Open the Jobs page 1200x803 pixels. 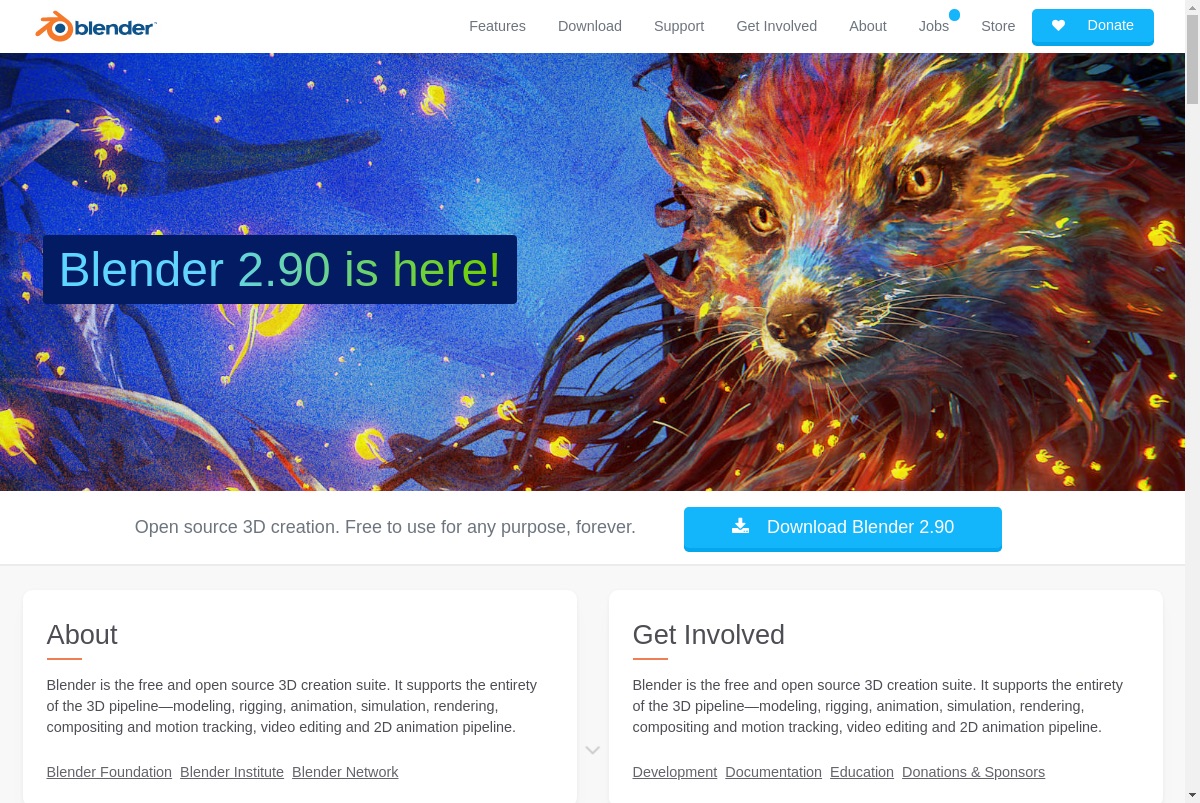pyautogui.click(x=934, y=26)
